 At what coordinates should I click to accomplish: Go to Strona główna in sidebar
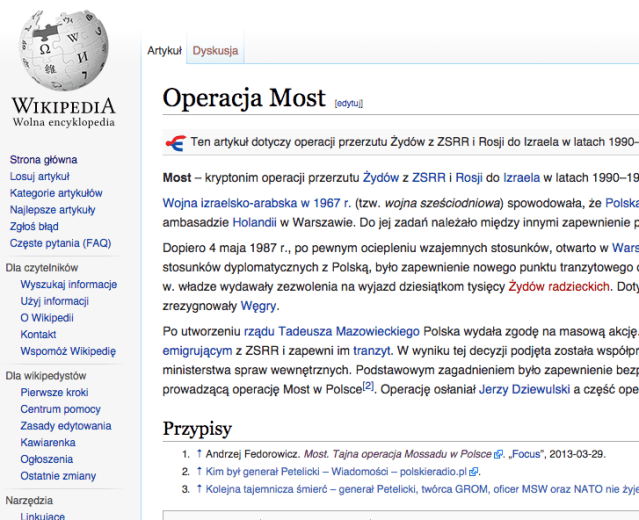(43, 160)
